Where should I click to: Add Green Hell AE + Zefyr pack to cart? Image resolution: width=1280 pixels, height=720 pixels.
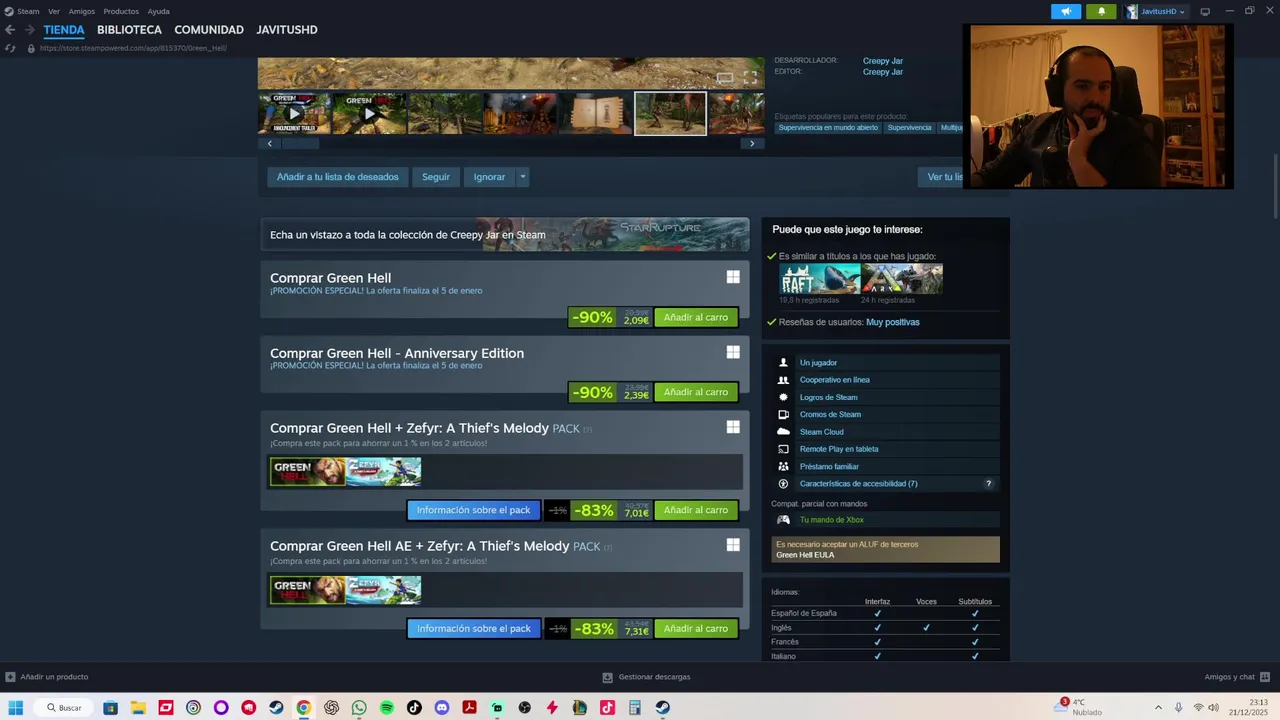(x=696, y=629)
